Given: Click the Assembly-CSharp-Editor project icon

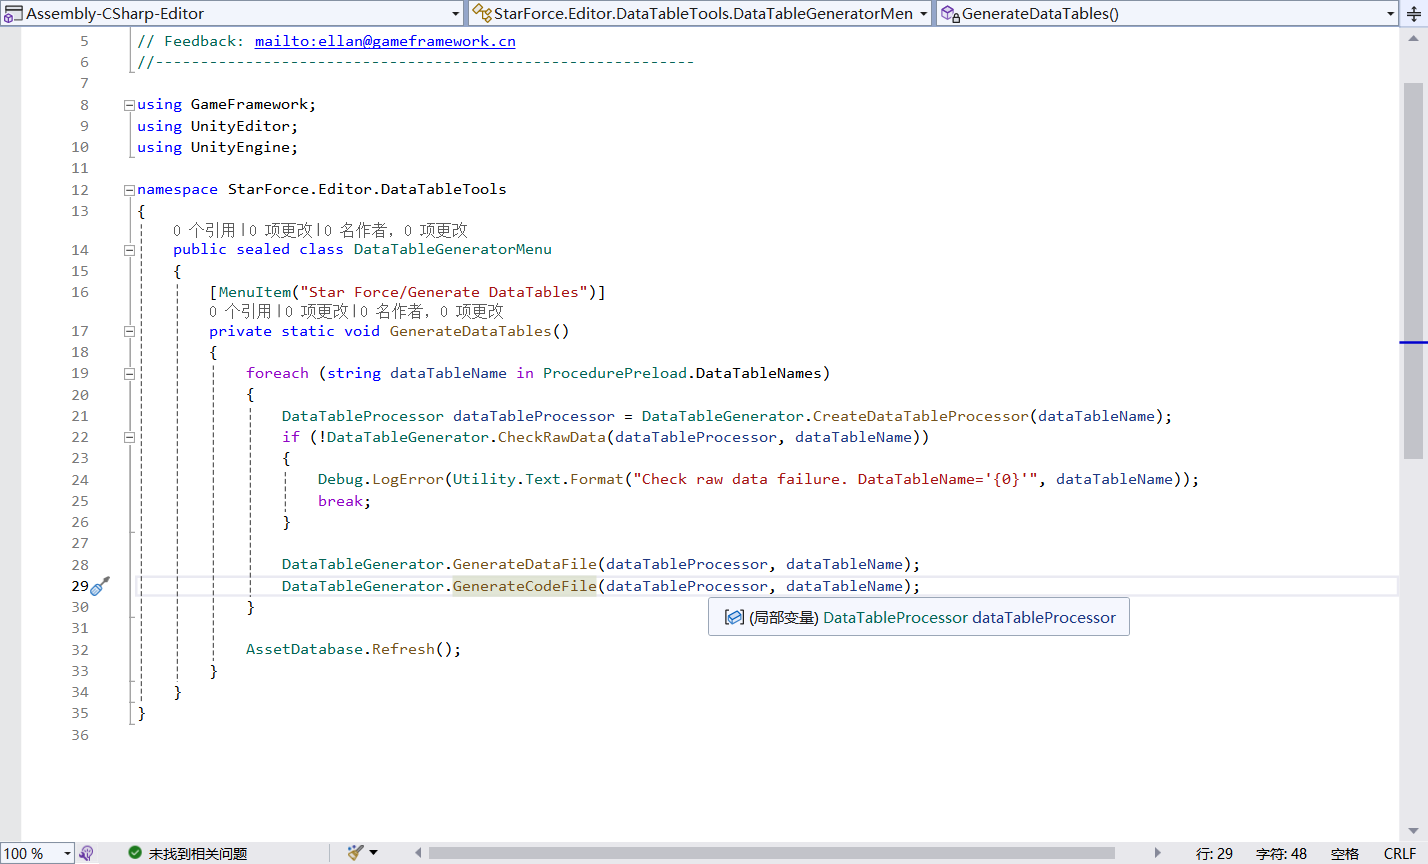Looking at the screenshot, I should 13,14.
